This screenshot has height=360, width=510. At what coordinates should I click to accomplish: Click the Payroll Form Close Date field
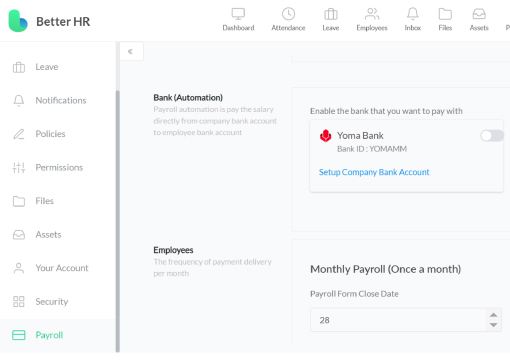405,320
